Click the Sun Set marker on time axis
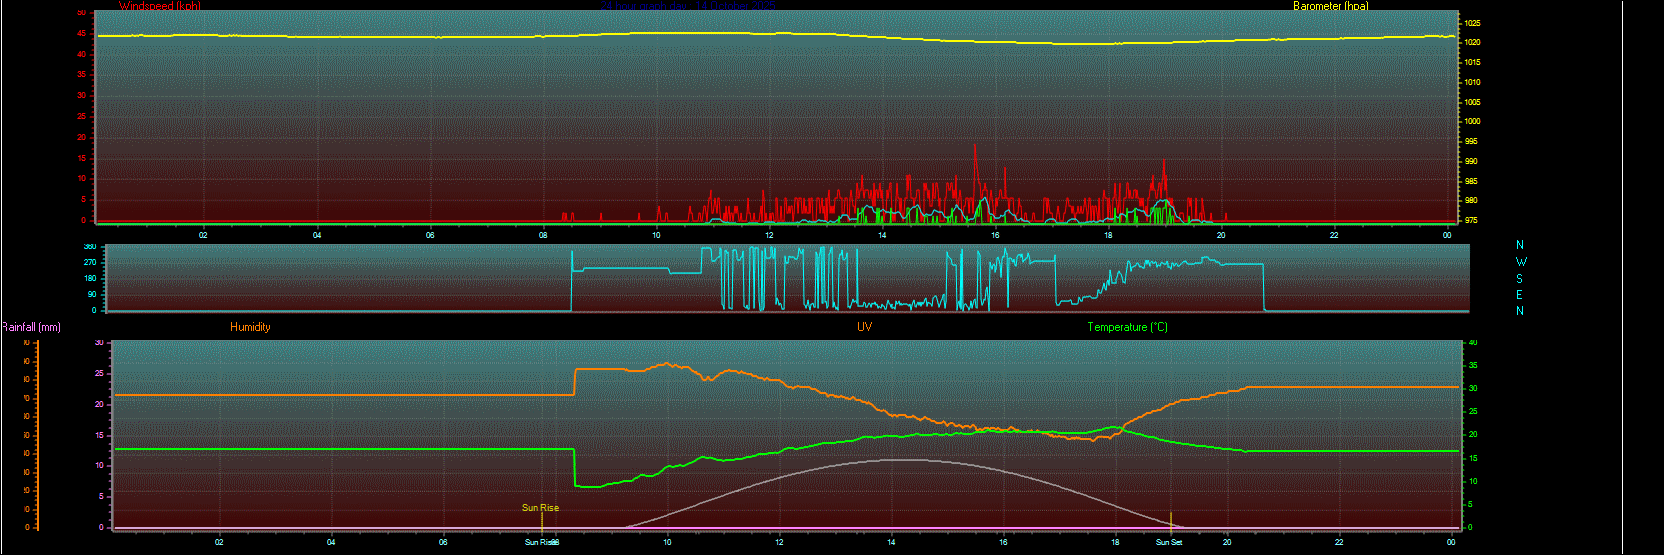 pos(1169,542)
